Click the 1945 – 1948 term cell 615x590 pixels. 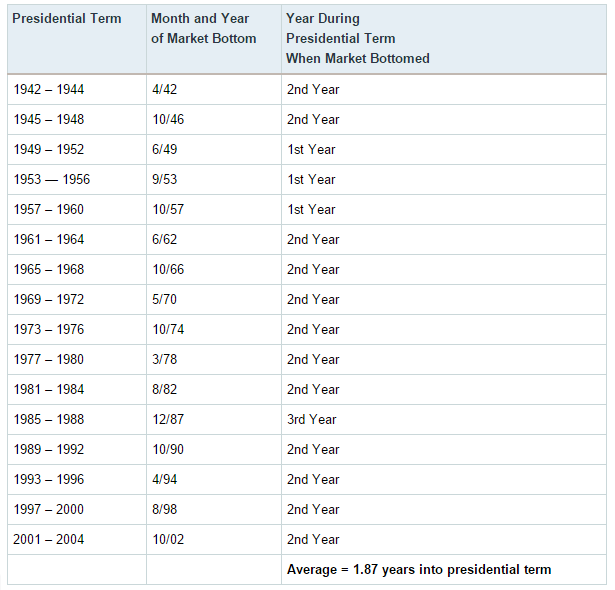pyautogui.click(x=49, y=119)
